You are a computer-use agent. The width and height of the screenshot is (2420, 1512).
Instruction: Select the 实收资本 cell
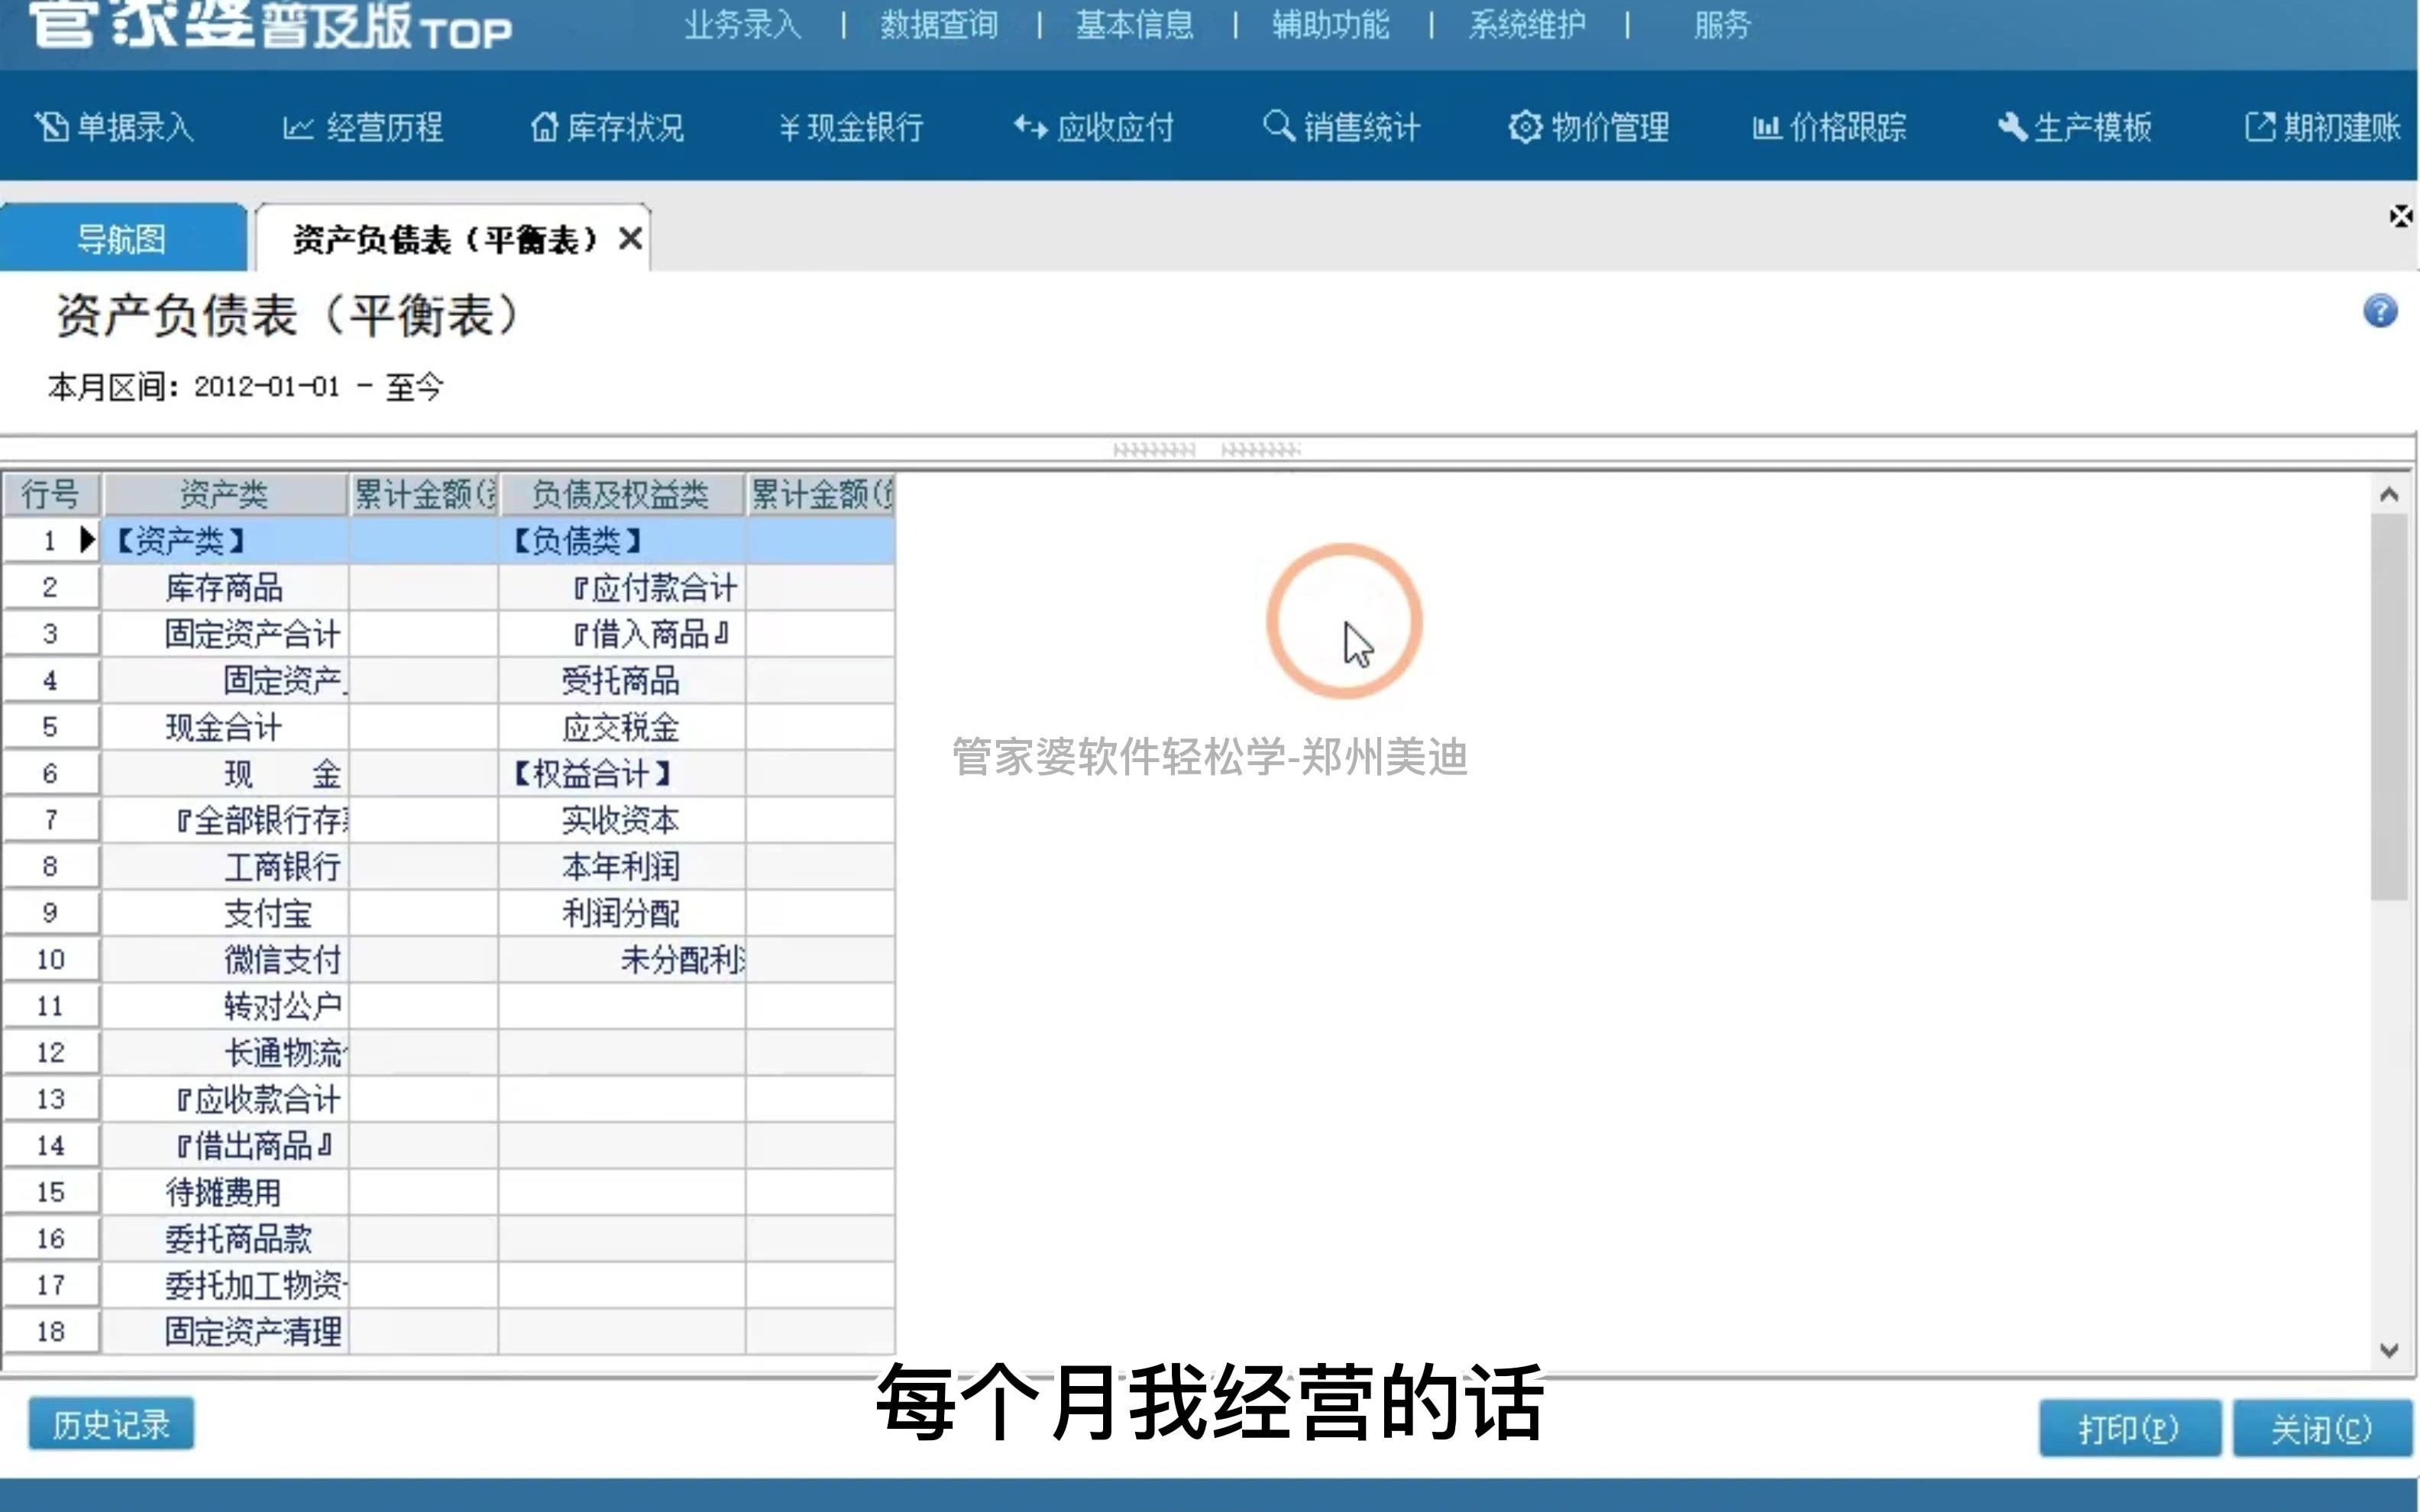coord(622,820)
